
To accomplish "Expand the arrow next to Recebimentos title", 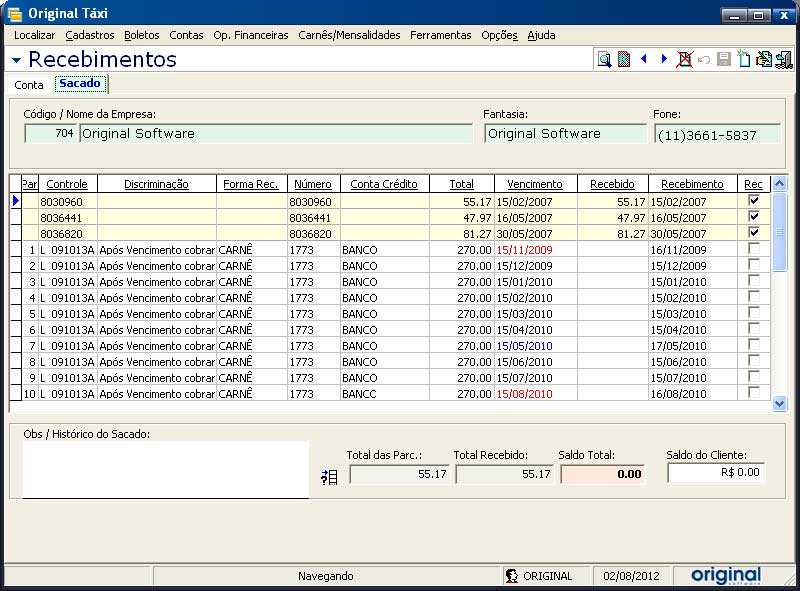I will [x=17, y=61].
